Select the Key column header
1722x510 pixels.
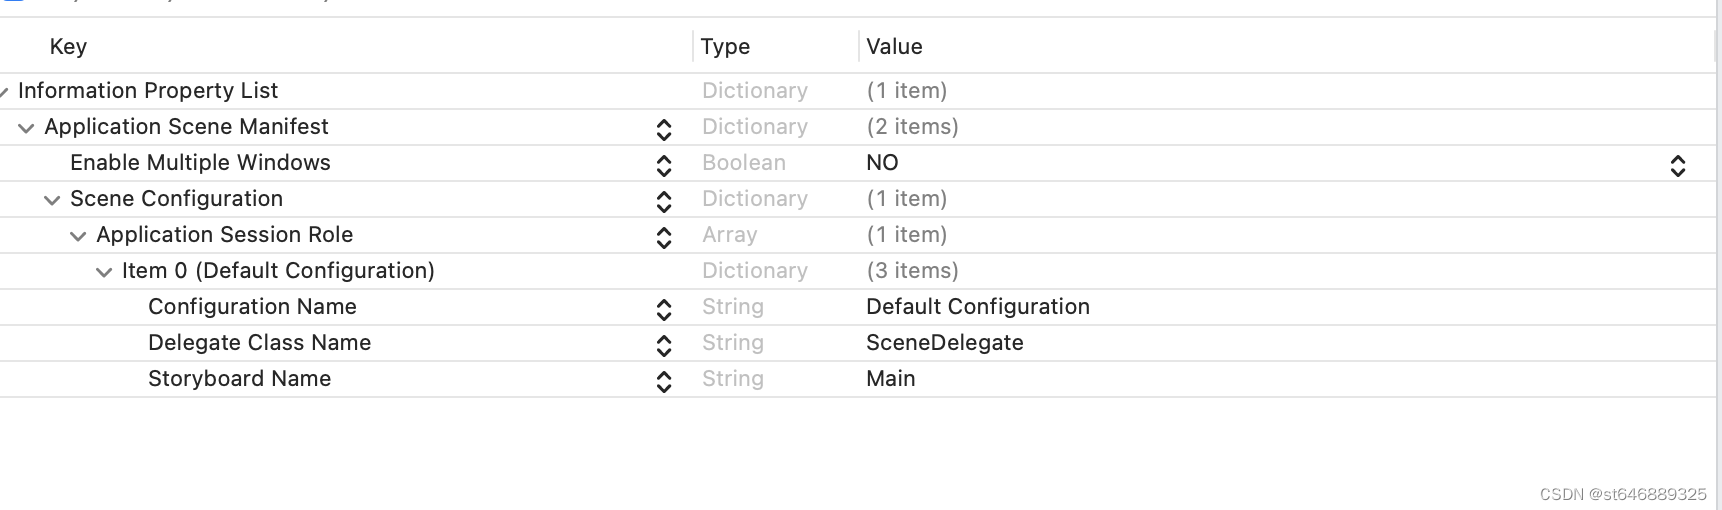68,46
